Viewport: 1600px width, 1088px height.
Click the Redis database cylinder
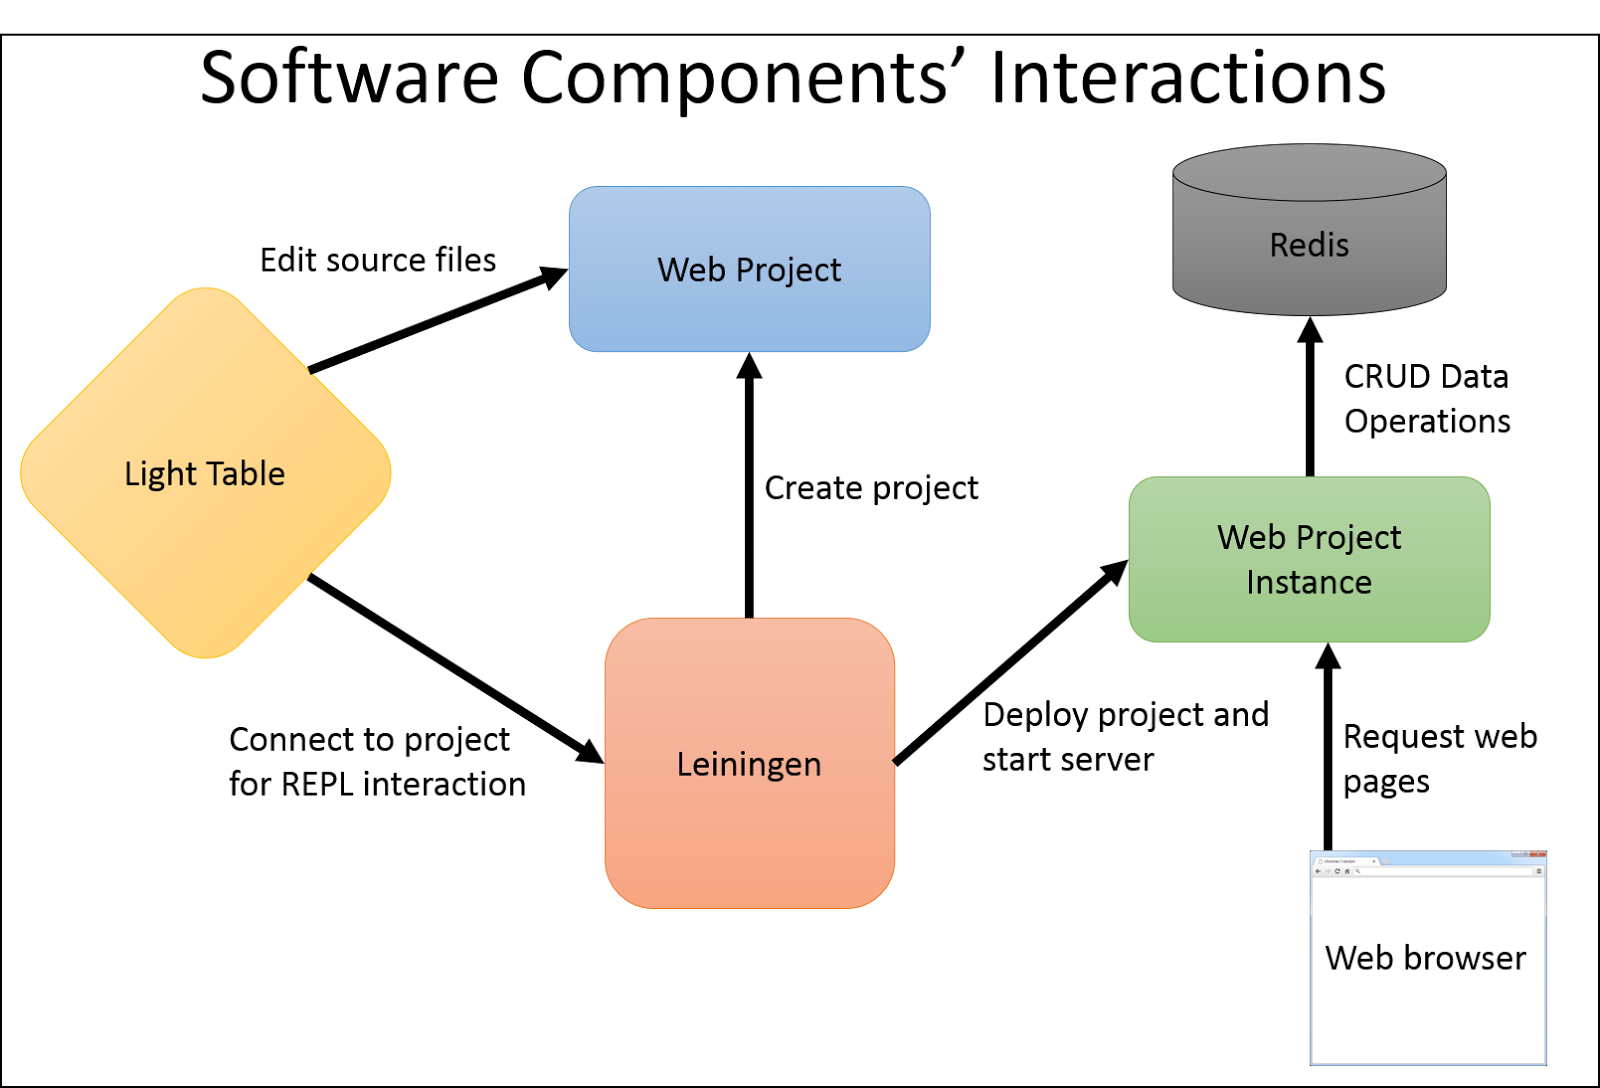[1309, 229]
